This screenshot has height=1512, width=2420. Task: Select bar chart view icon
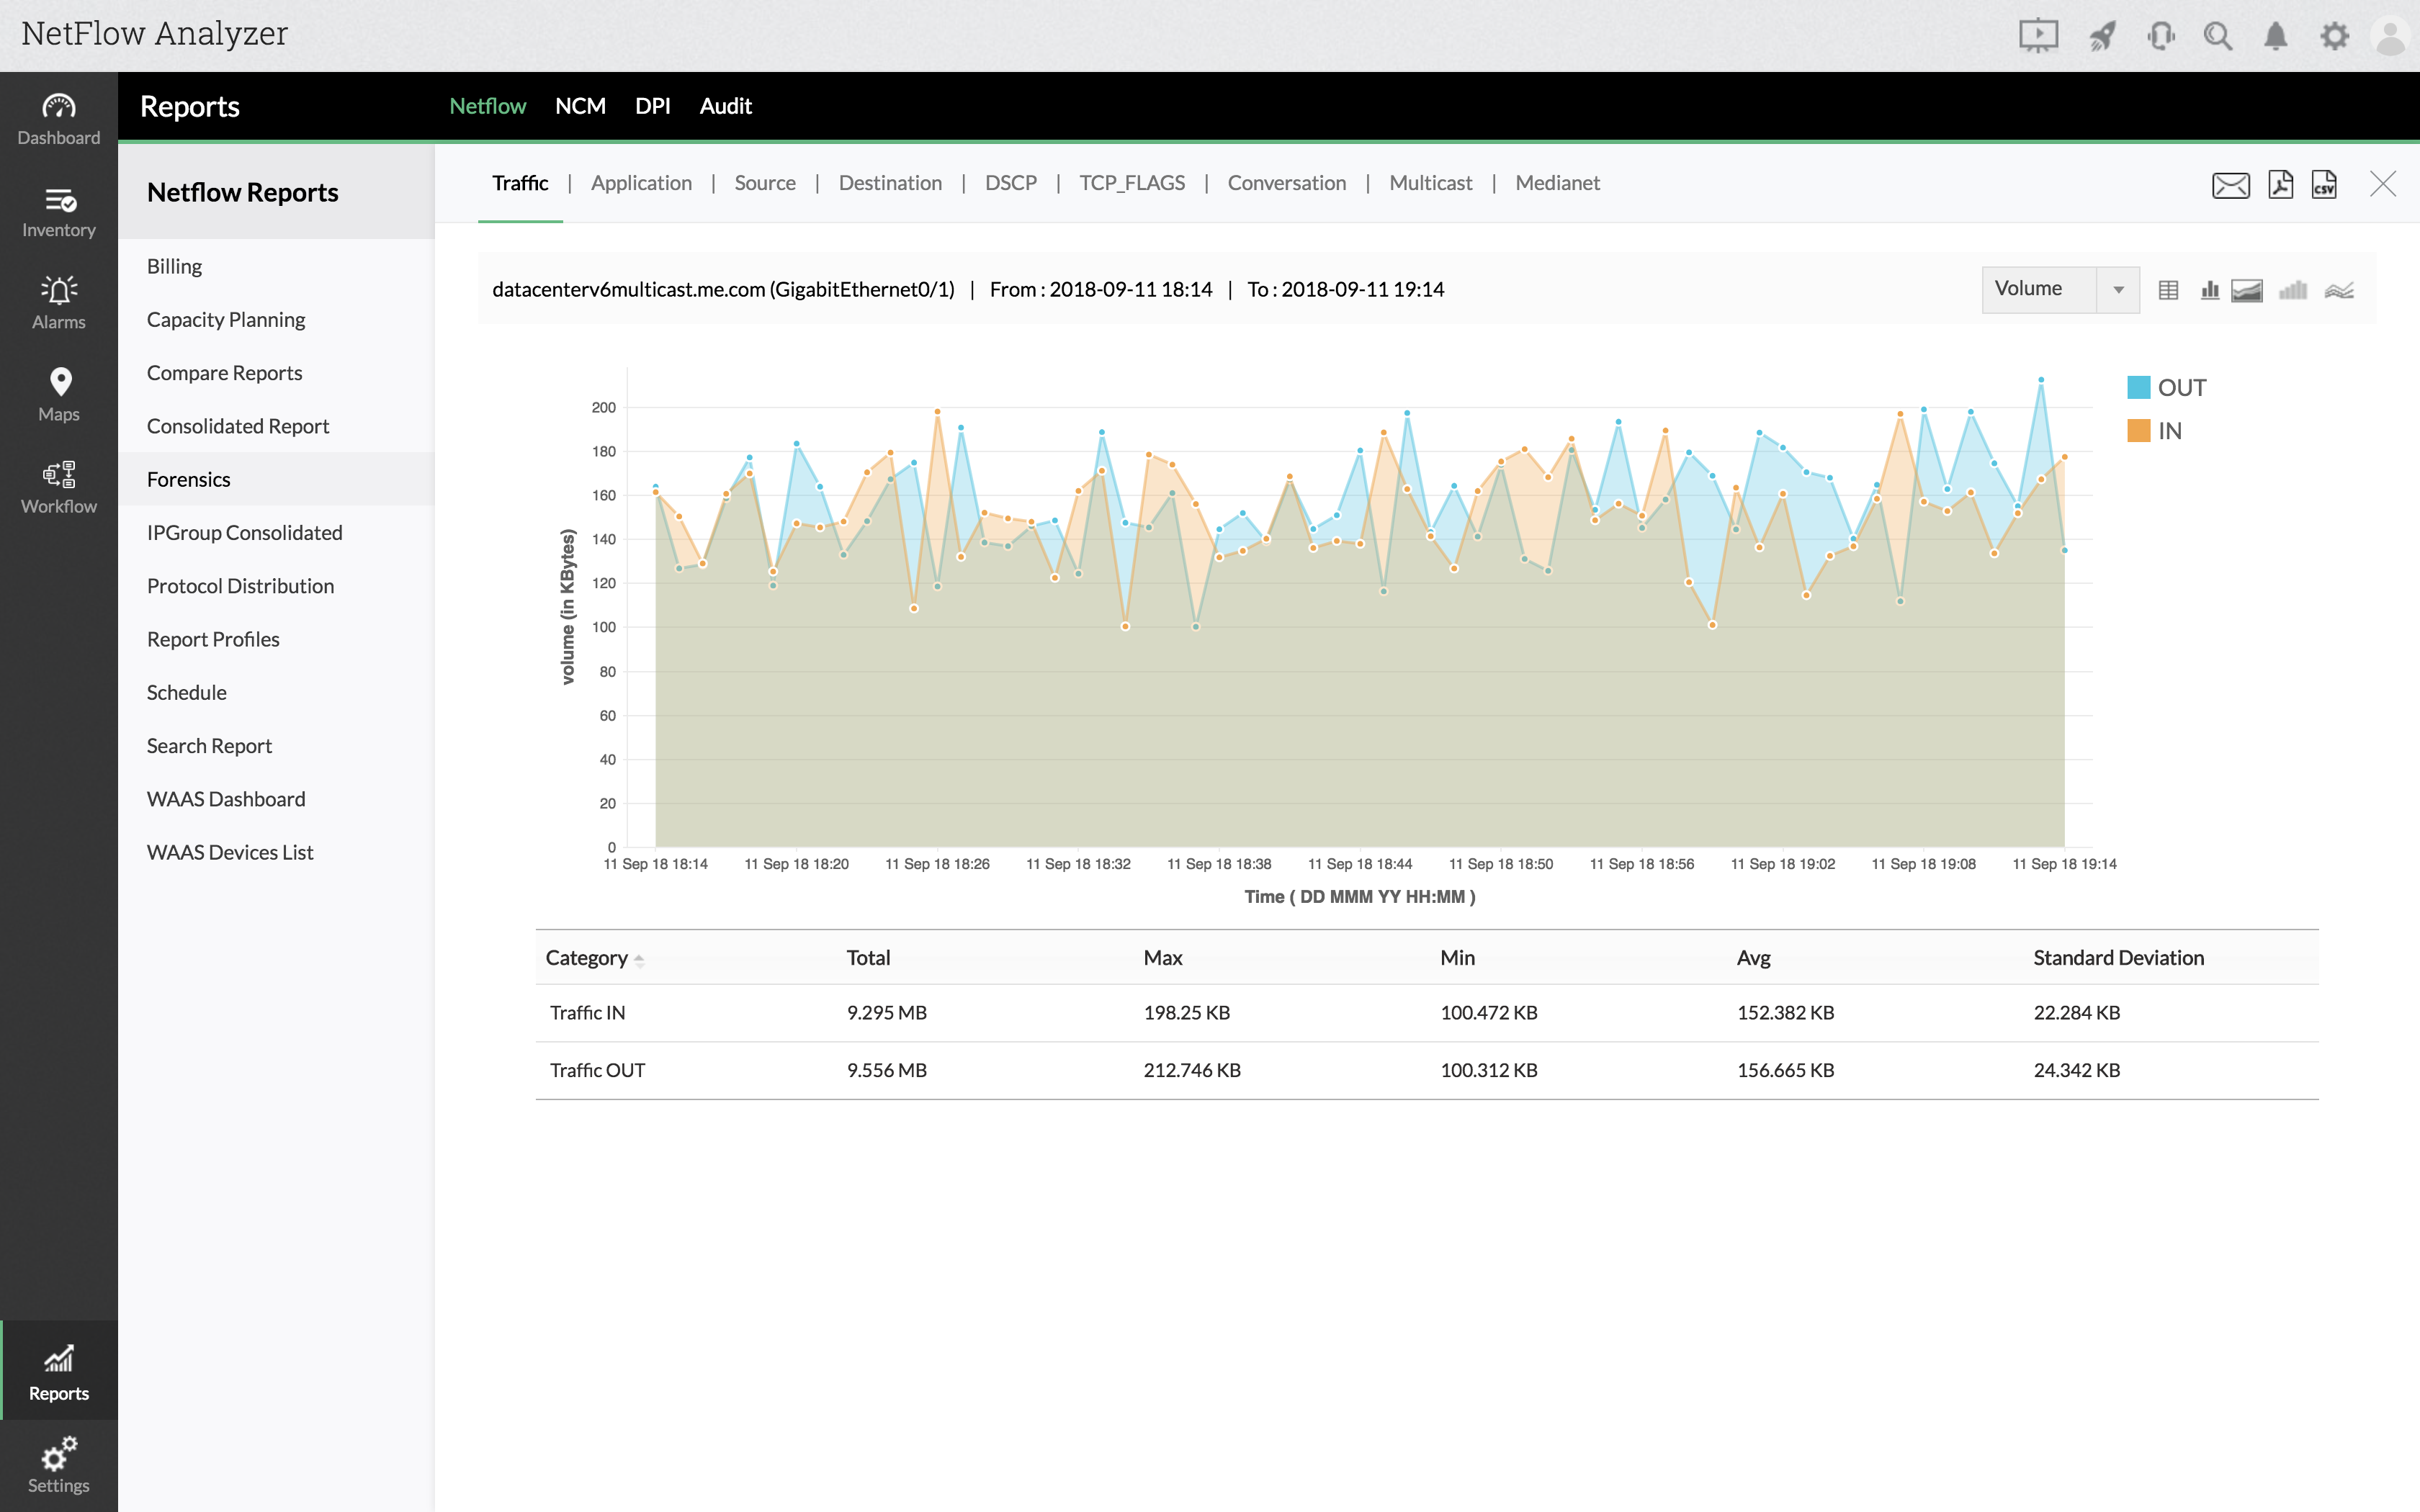pyautogui.click(x=2210, y=290)
